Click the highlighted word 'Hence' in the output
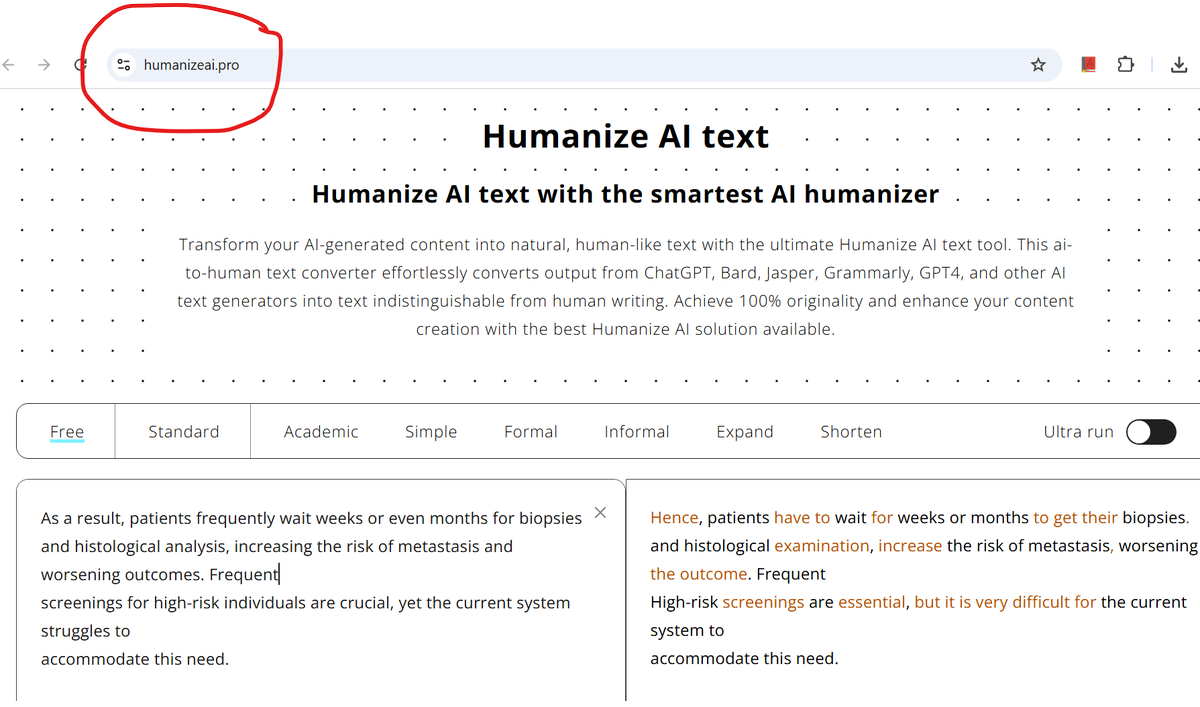1200x707 pixels. pyautogui.click(x=674, y=518)
